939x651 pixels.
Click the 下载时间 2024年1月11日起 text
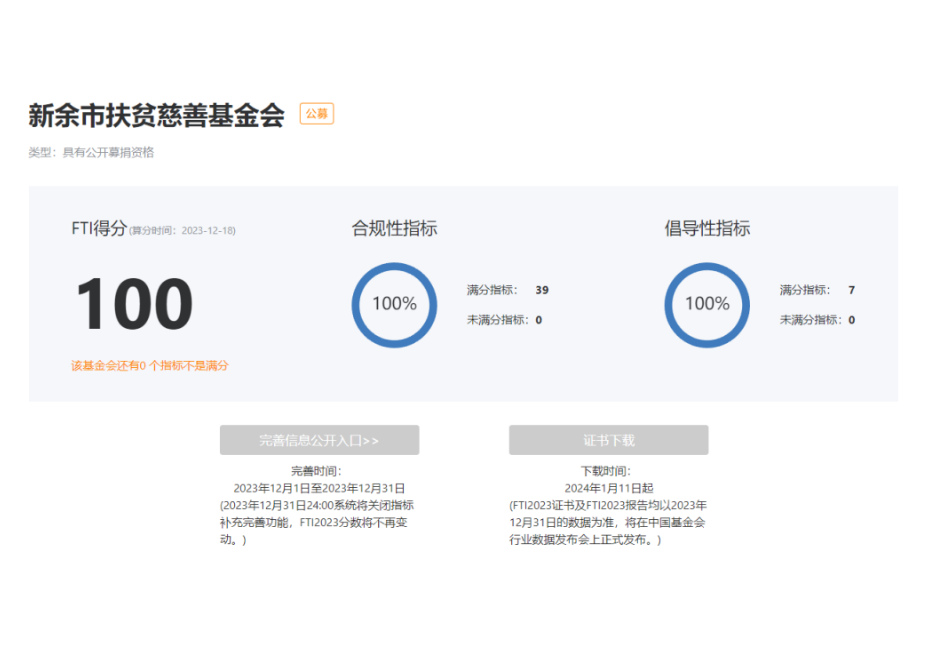tap(608, 488)
